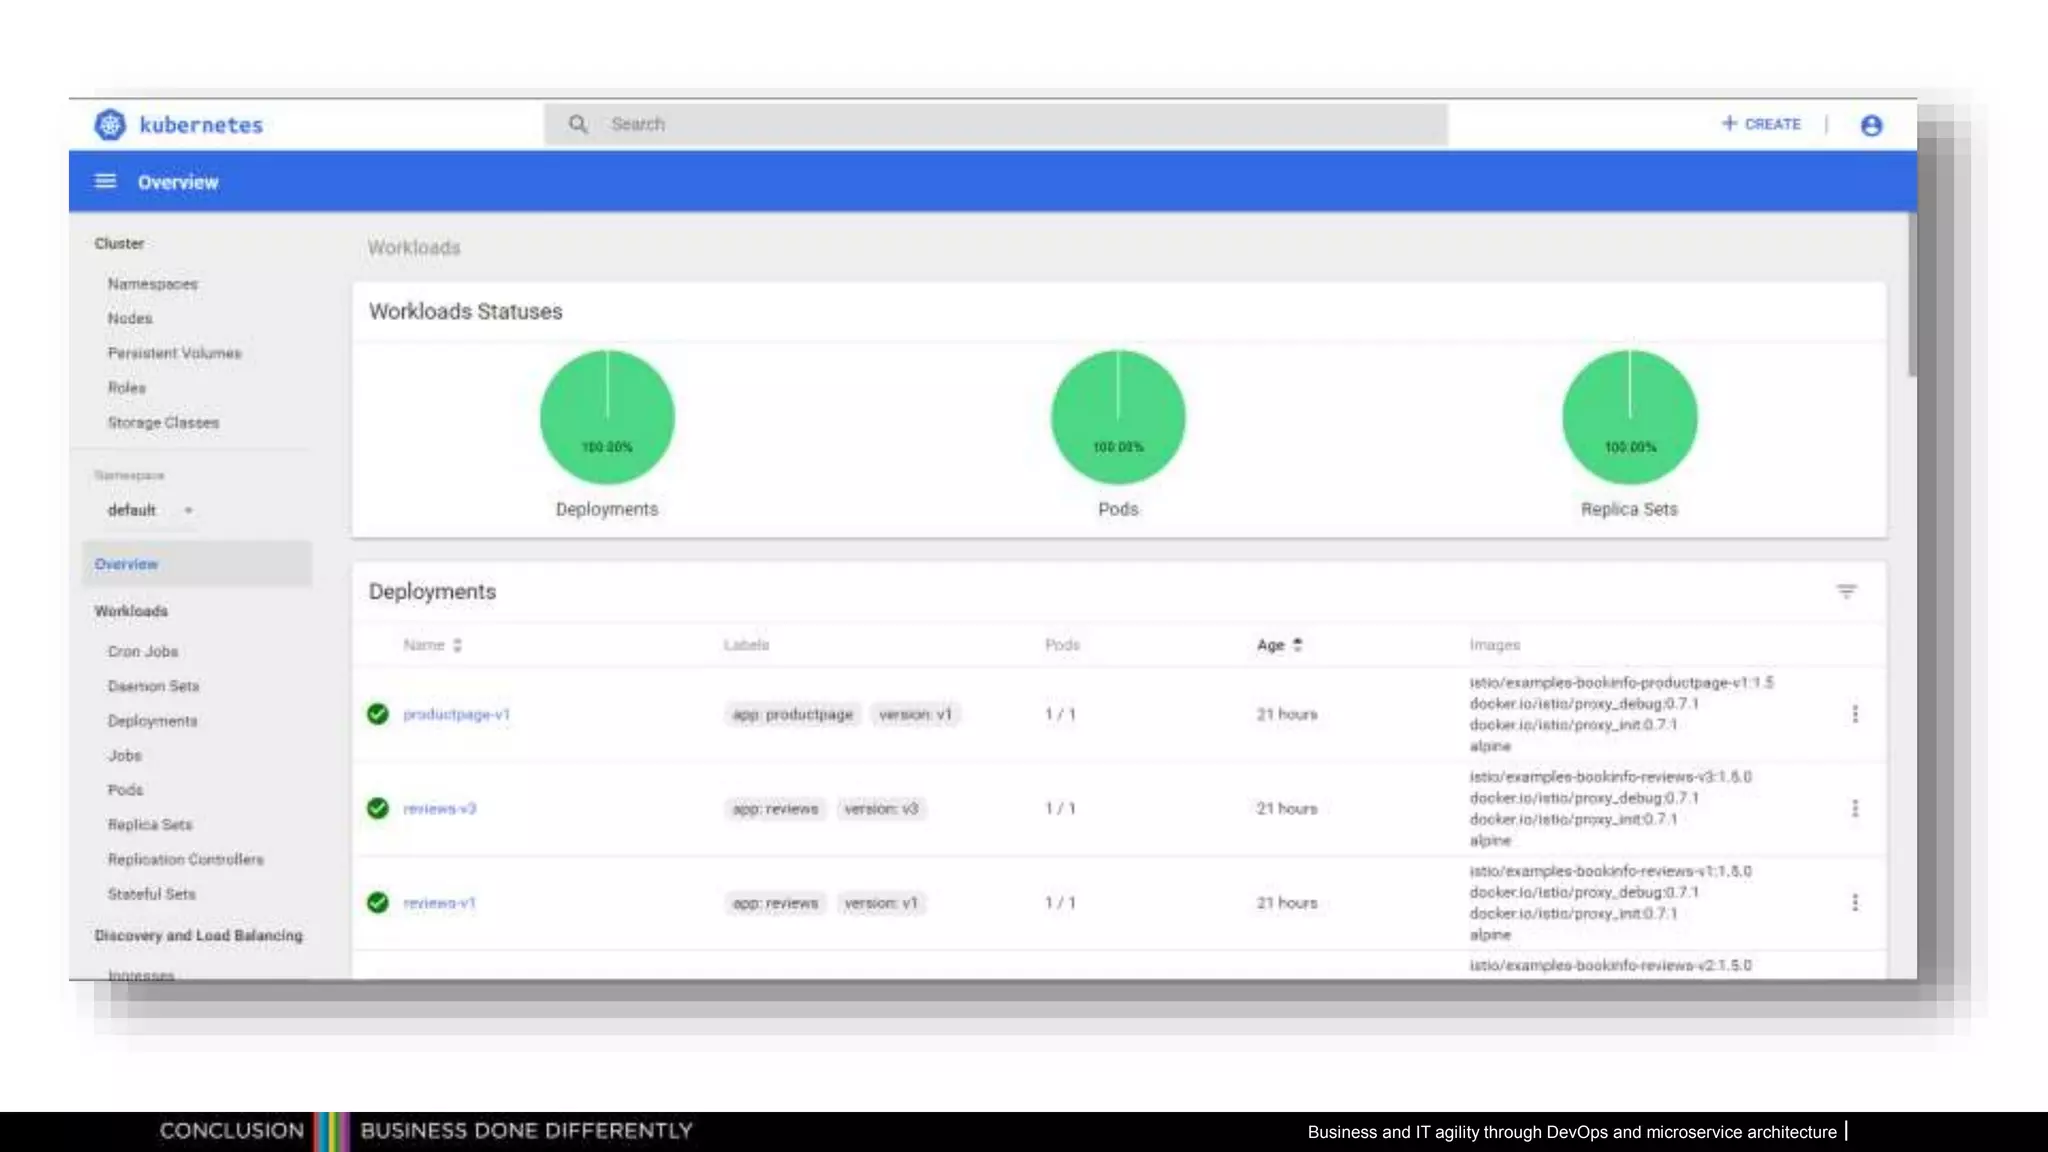
Task: Select Overview in the sidebar
Action: tap(197, 564)
